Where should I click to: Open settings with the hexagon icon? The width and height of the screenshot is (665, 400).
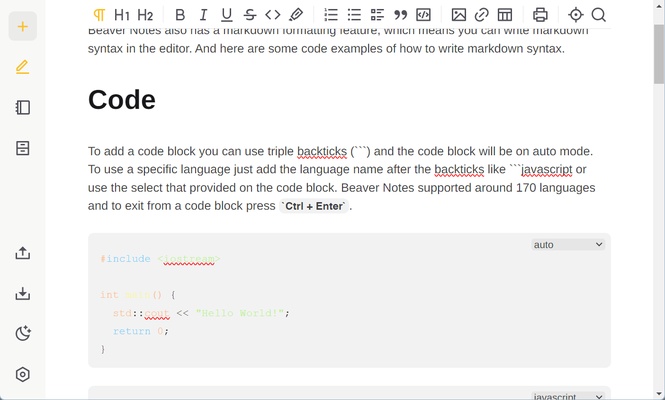click(x=22, y=374)
